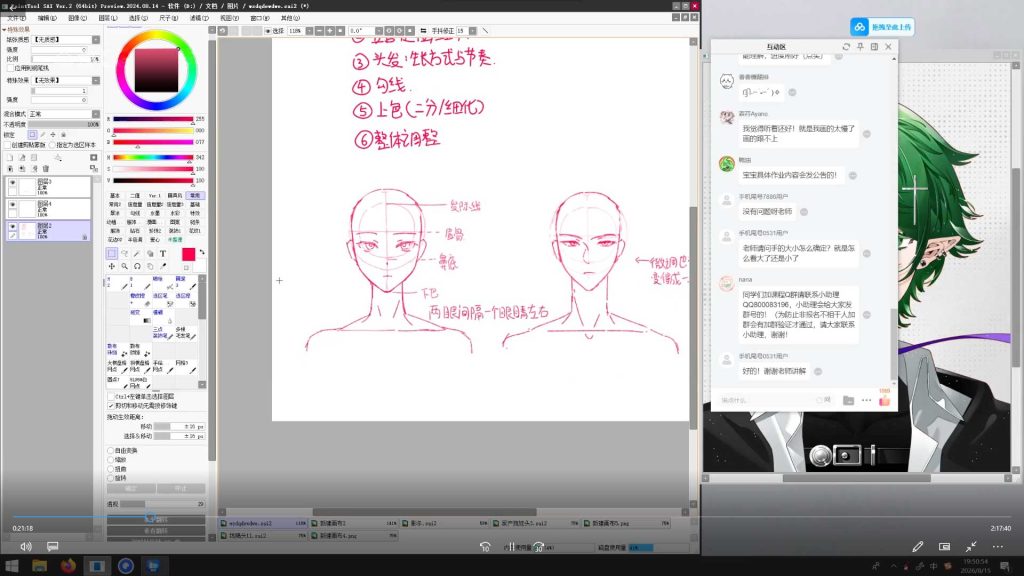Swap foreground and background colors

(x=201, y=251)
